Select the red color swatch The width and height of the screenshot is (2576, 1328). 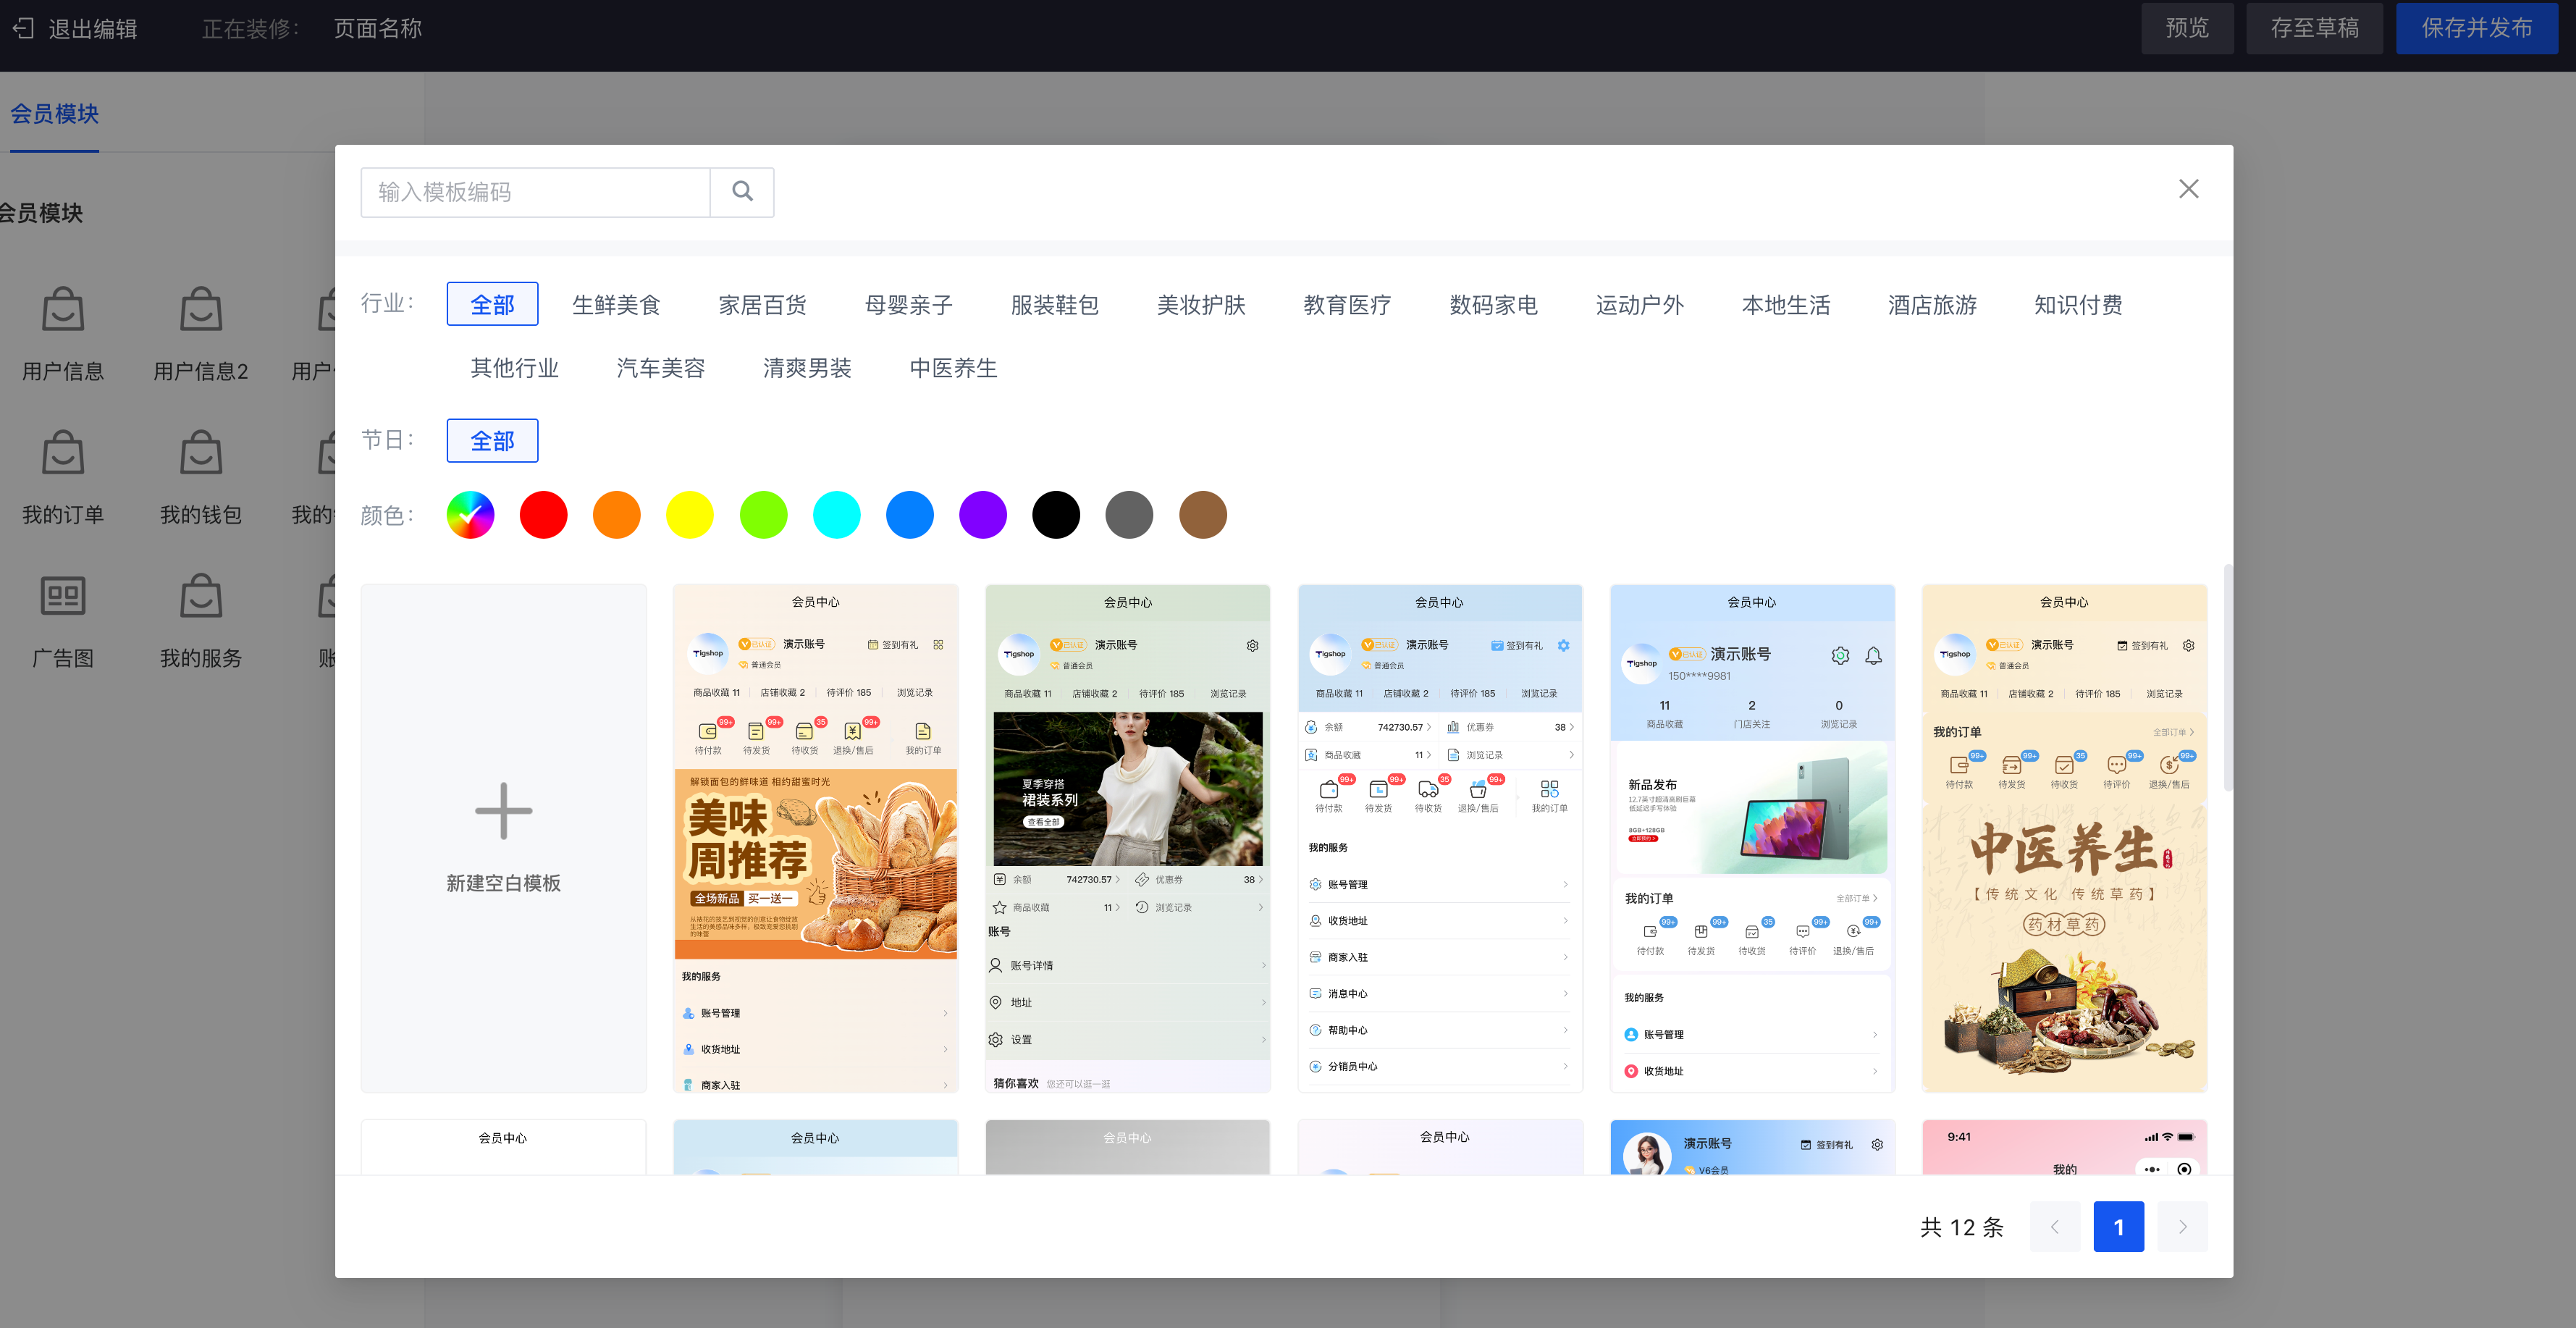click(x=543, y=515)
